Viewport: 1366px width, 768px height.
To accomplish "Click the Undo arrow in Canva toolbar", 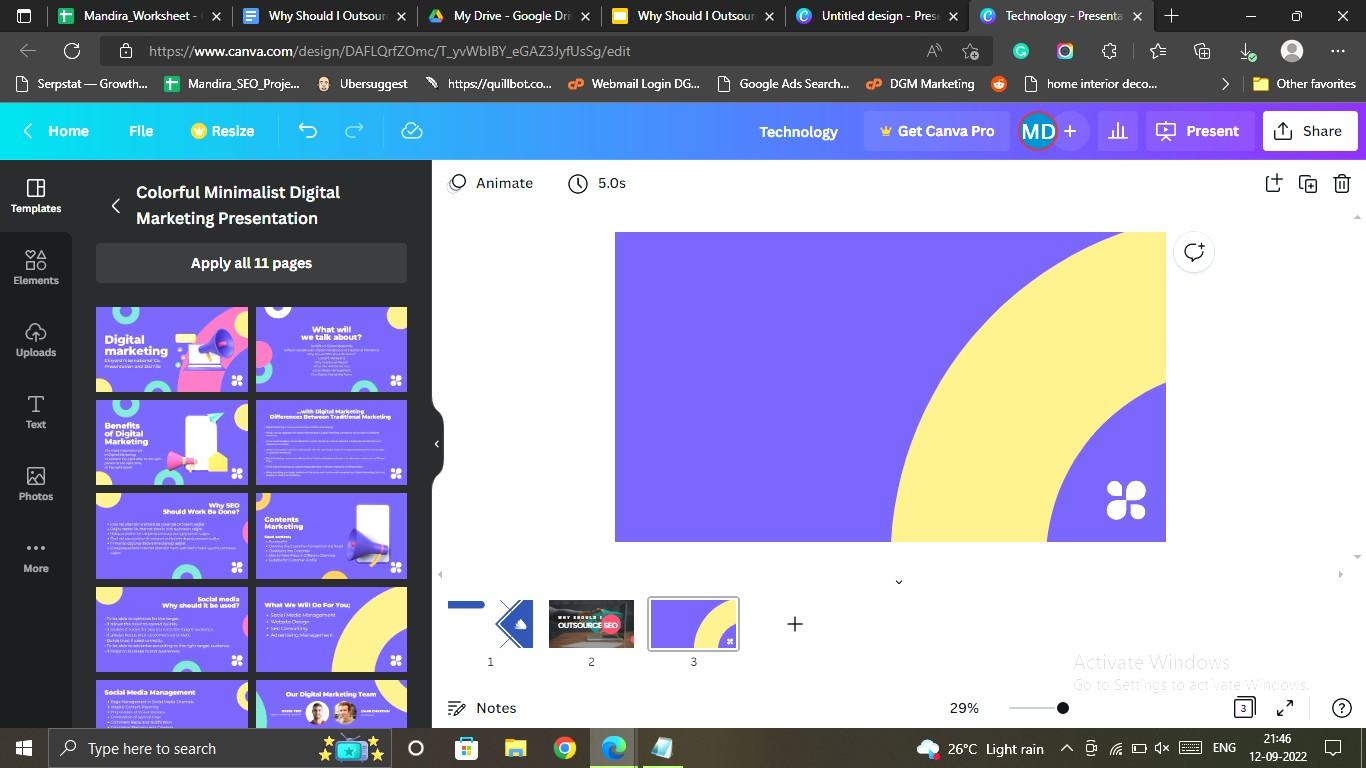I will pyautogui.click(x=308, y=131).
